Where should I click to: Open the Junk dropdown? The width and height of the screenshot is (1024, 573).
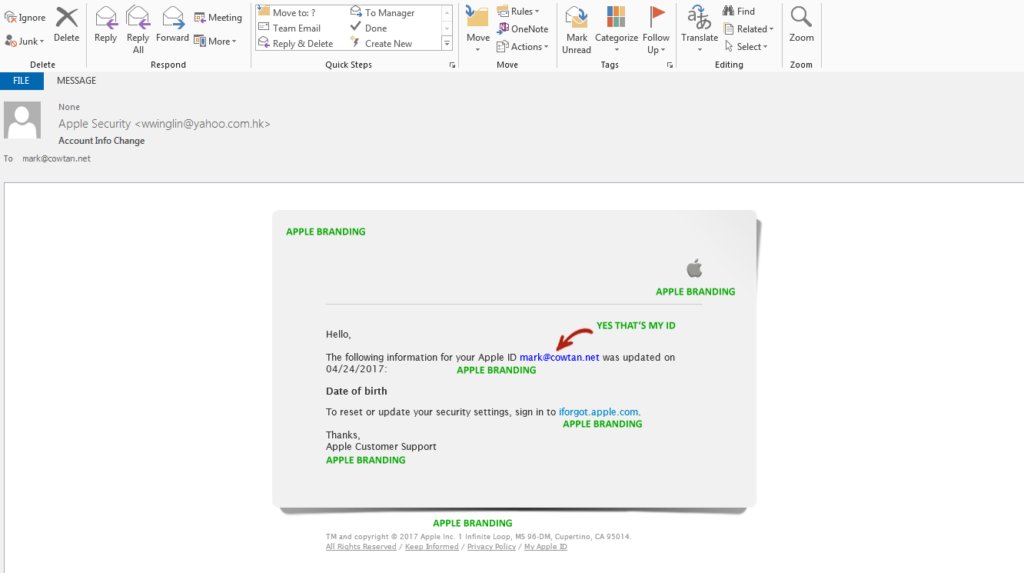point(25,41)
